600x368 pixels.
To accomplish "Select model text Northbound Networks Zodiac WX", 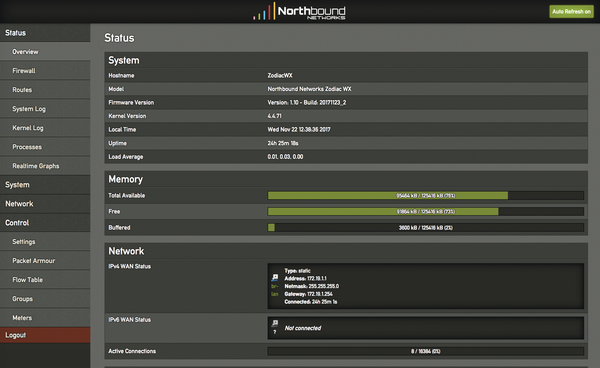I will click(309, 89).
